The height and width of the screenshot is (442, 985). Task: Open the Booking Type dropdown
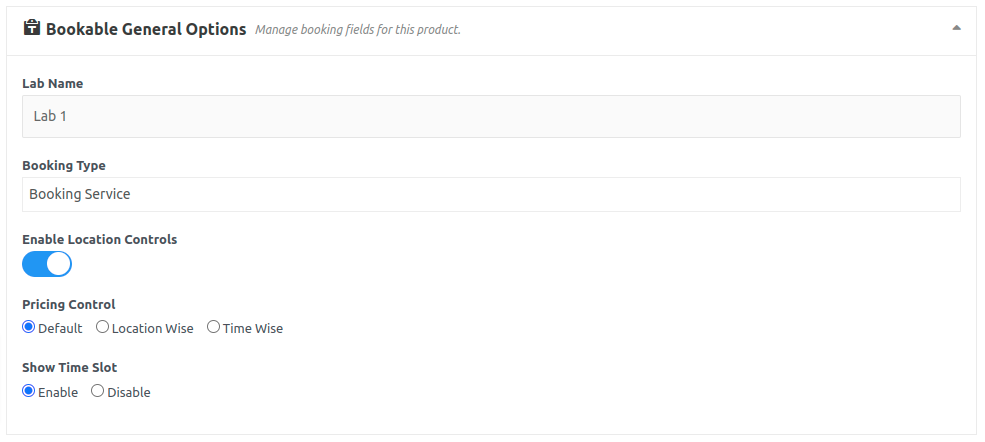(491, 194)
